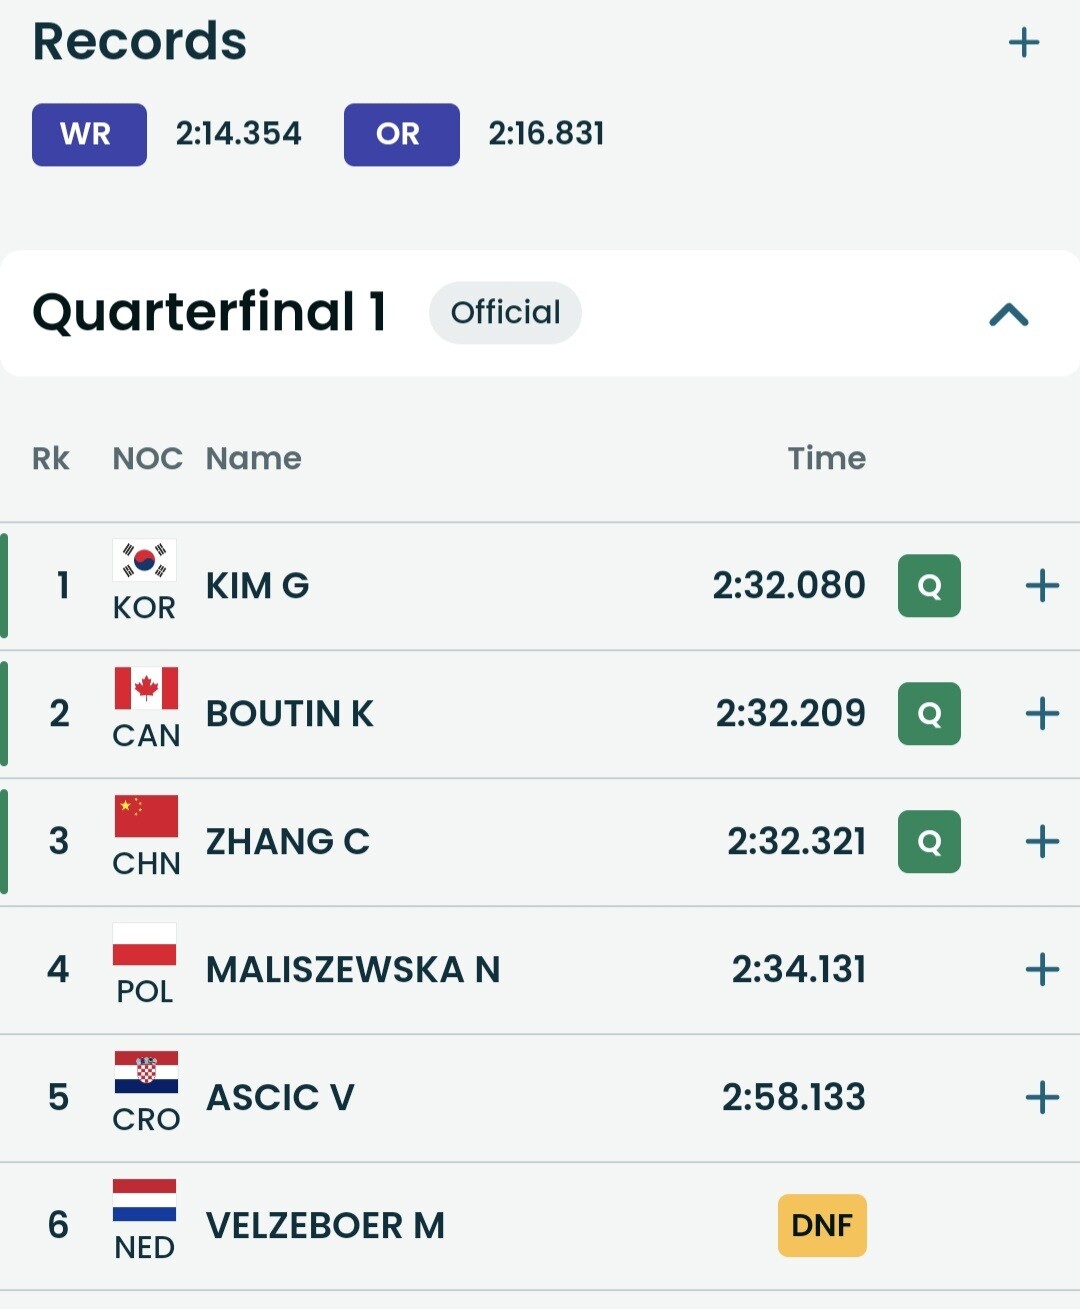Expand the Records section plus icon
The image size is (1080, 1309).
coord(1024,43)
